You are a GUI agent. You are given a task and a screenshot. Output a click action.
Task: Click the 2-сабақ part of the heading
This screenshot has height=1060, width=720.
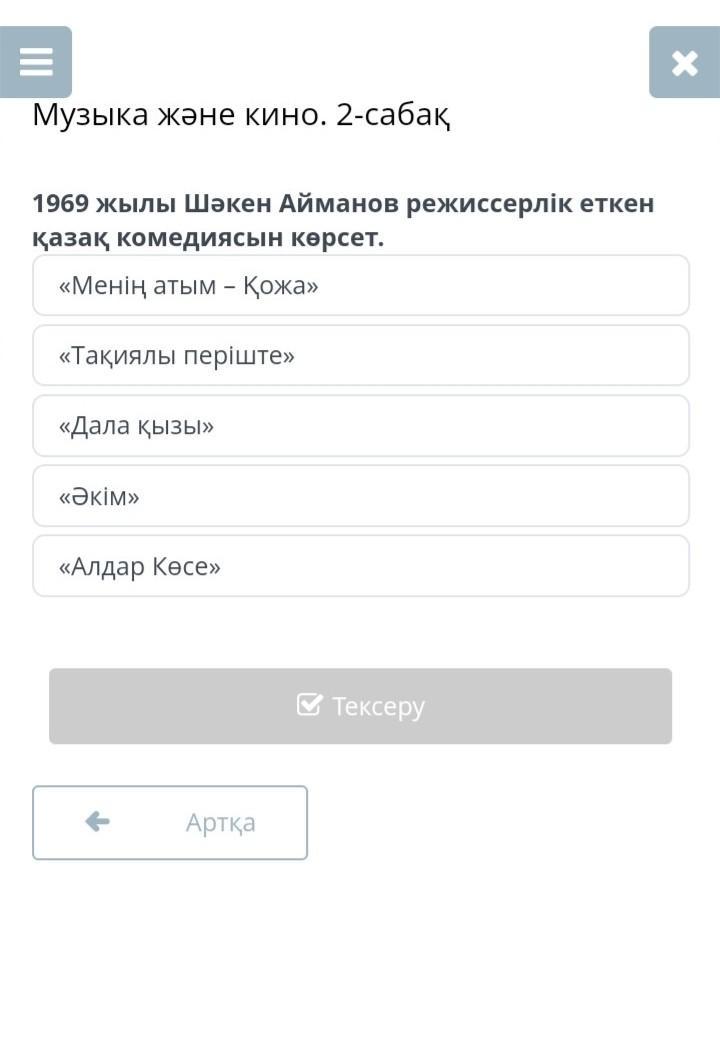393,116
